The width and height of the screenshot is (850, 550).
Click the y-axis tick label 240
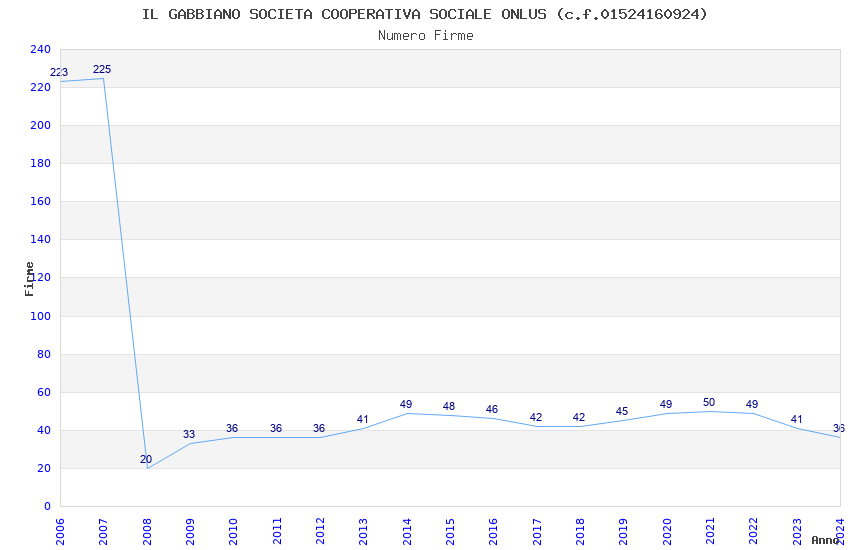point(40,50)
